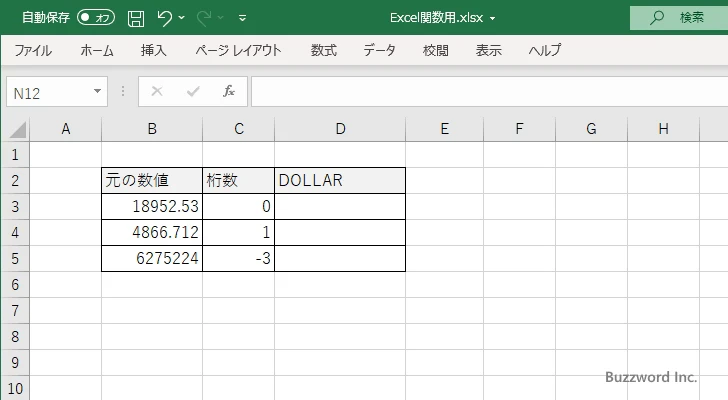Open the Undo history dropdown arrow
The height and width of the screenshot is (400, 728).
pyautogui.click(x=182, y=18)
